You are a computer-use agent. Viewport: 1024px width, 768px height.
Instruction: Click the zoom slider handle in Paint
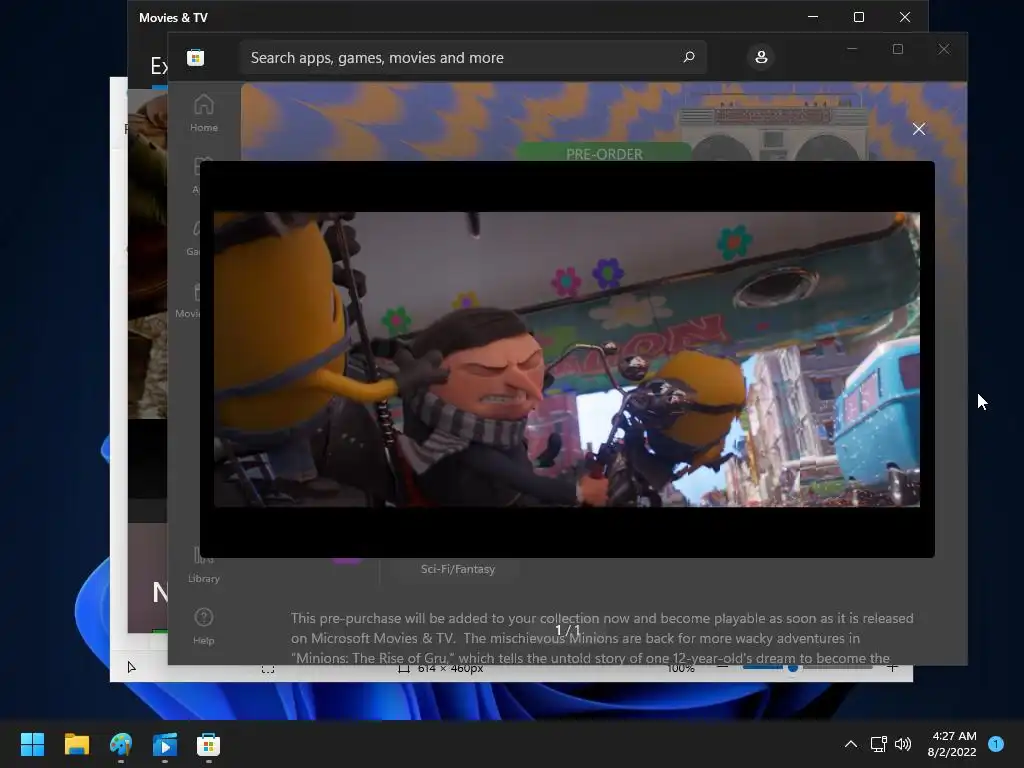793,667
